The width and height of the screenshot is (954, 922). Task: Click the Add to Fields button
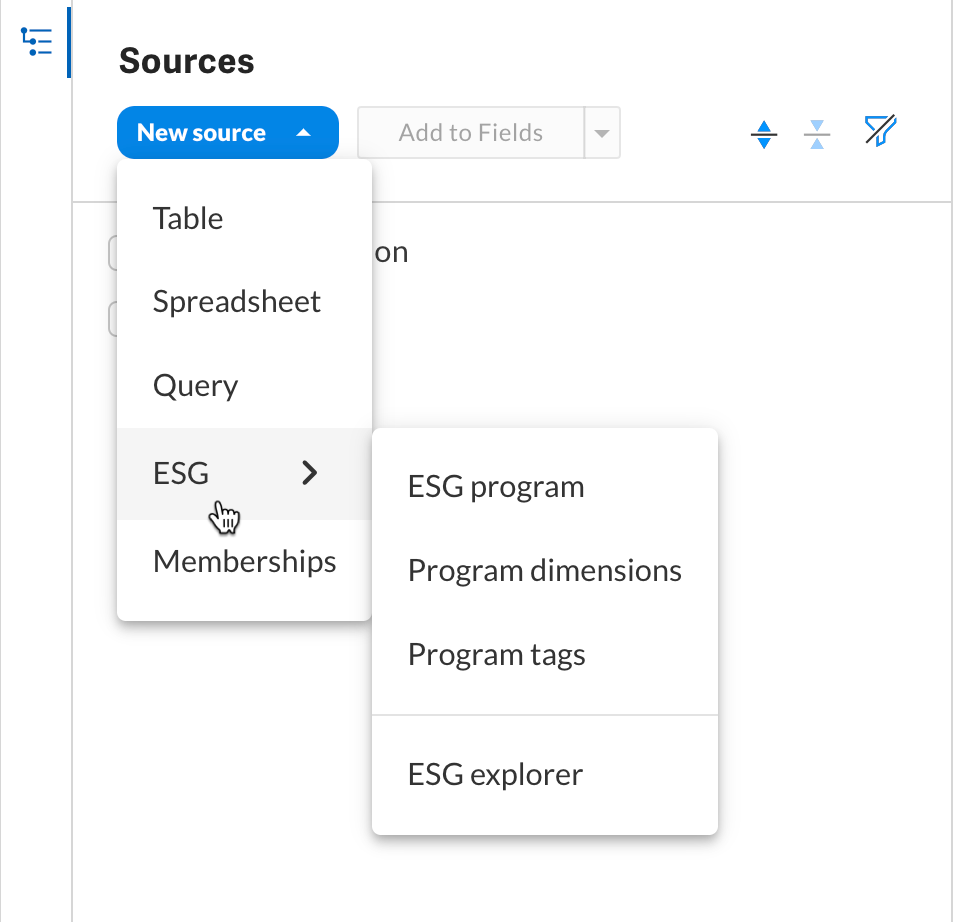coord(471,133)
